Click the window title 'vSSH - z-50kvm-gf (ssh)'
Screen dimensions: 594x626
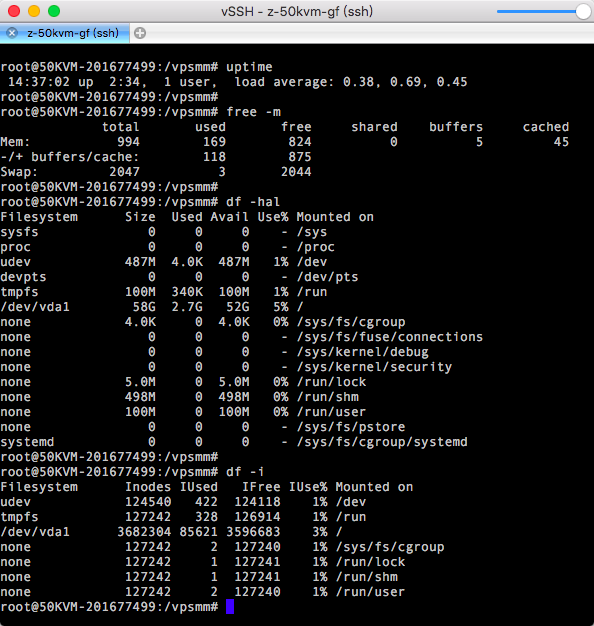(x=297, y=12)
